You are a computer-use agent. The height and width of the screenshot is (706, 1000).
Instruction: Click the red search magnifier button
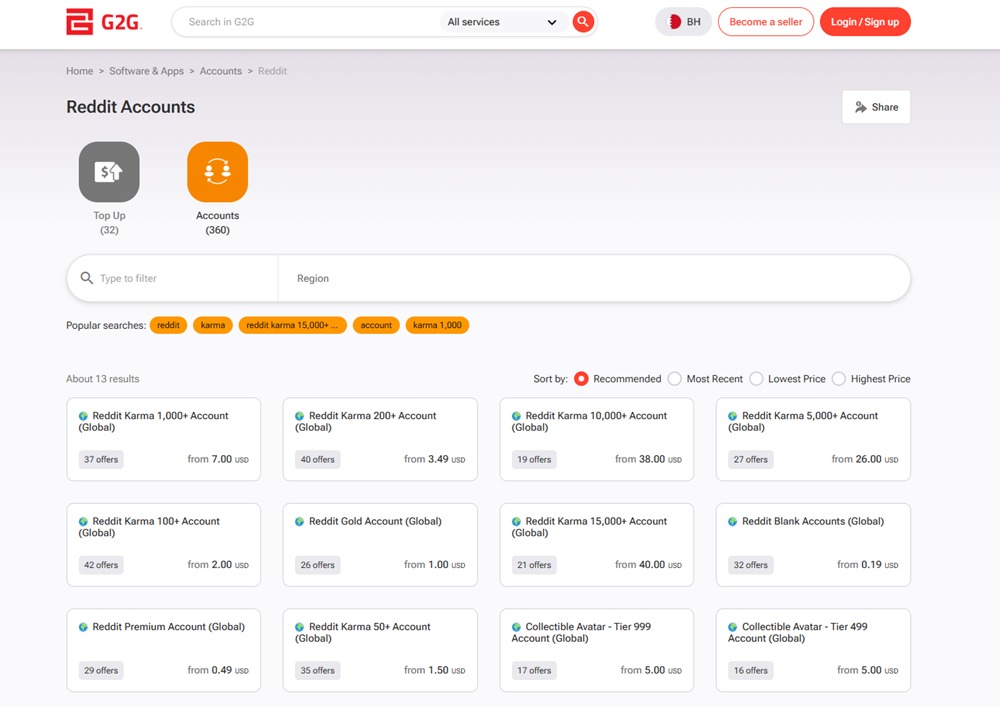[583, 22]
